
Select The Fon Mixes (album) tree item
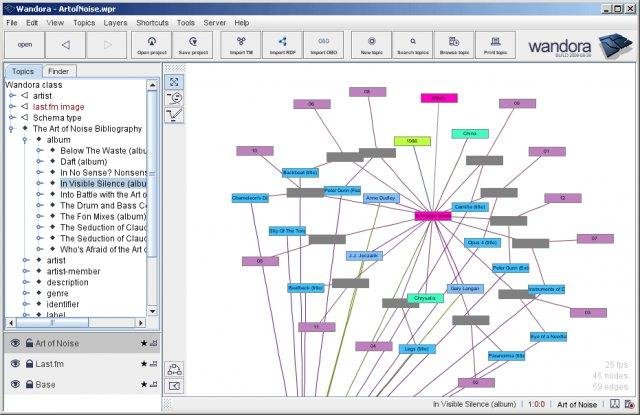point(103,216)
